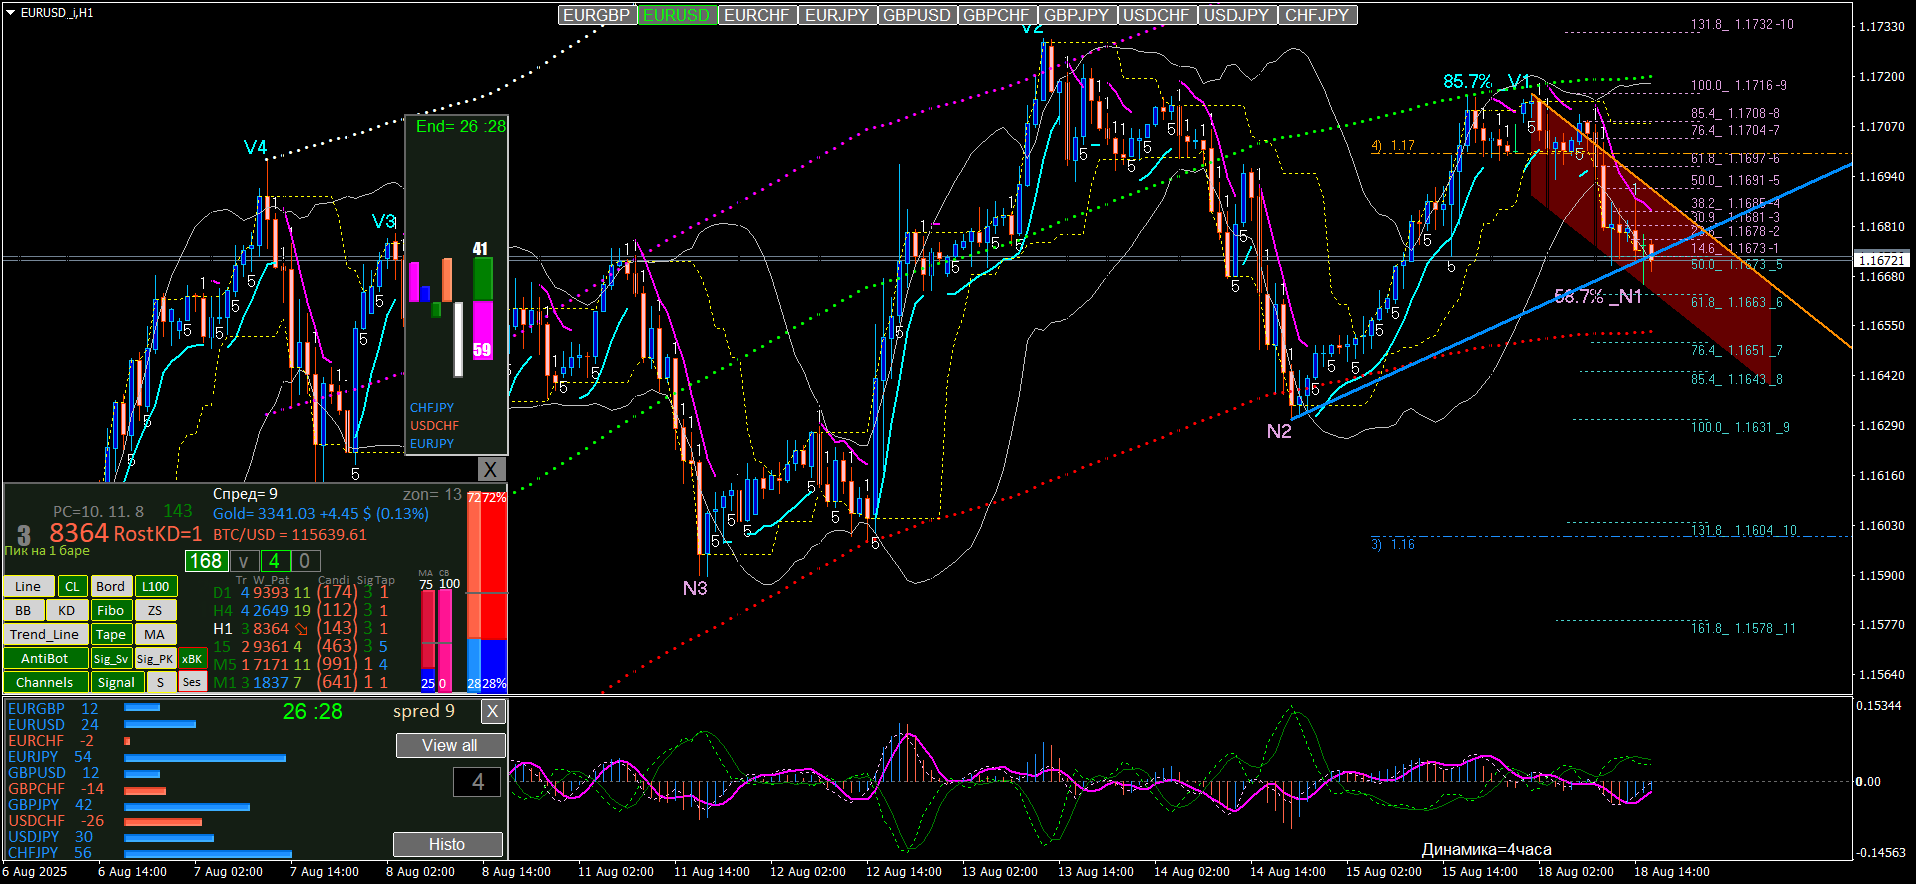Screen dimensions: 1916x884
Task: Toggle the CL button
Action: click(x=72, y=586)
